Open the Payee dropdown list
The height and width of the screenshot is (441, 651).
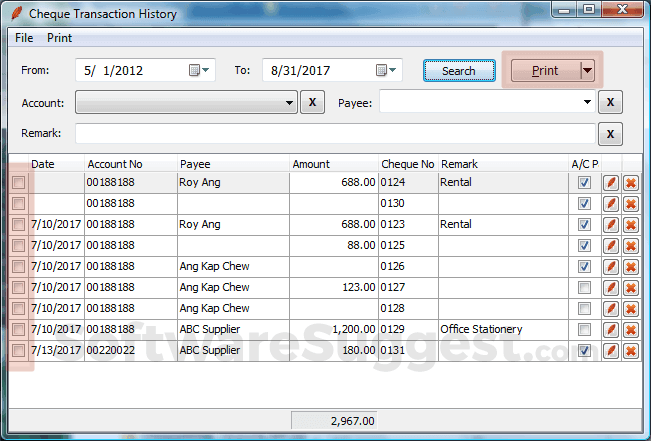coord(587,103)
